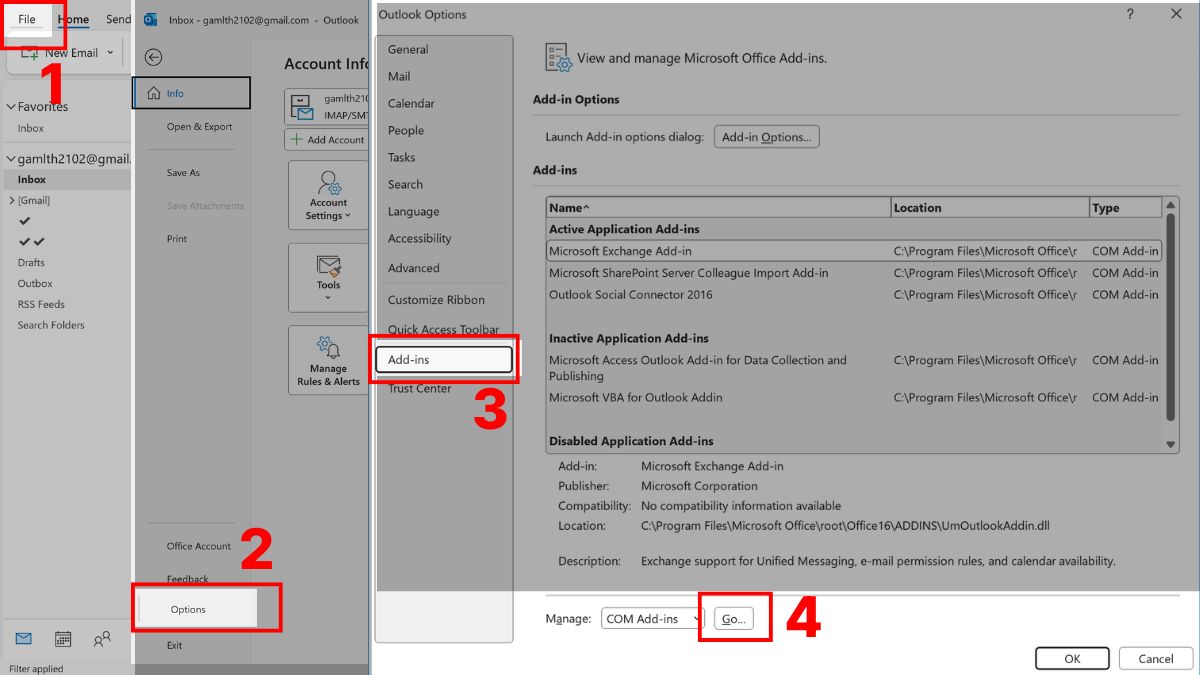Click the Add-in Options button
Image resolution: width=1200 pixels, height=675 pixels.
(x=767, y=137)
